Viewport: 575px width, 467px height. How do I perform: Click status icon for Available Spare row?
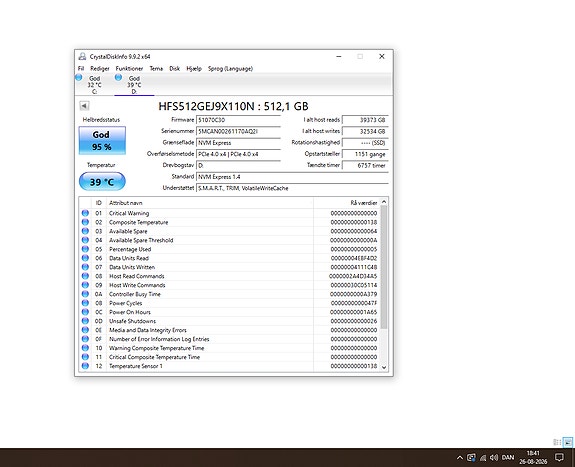pos(85,231)
